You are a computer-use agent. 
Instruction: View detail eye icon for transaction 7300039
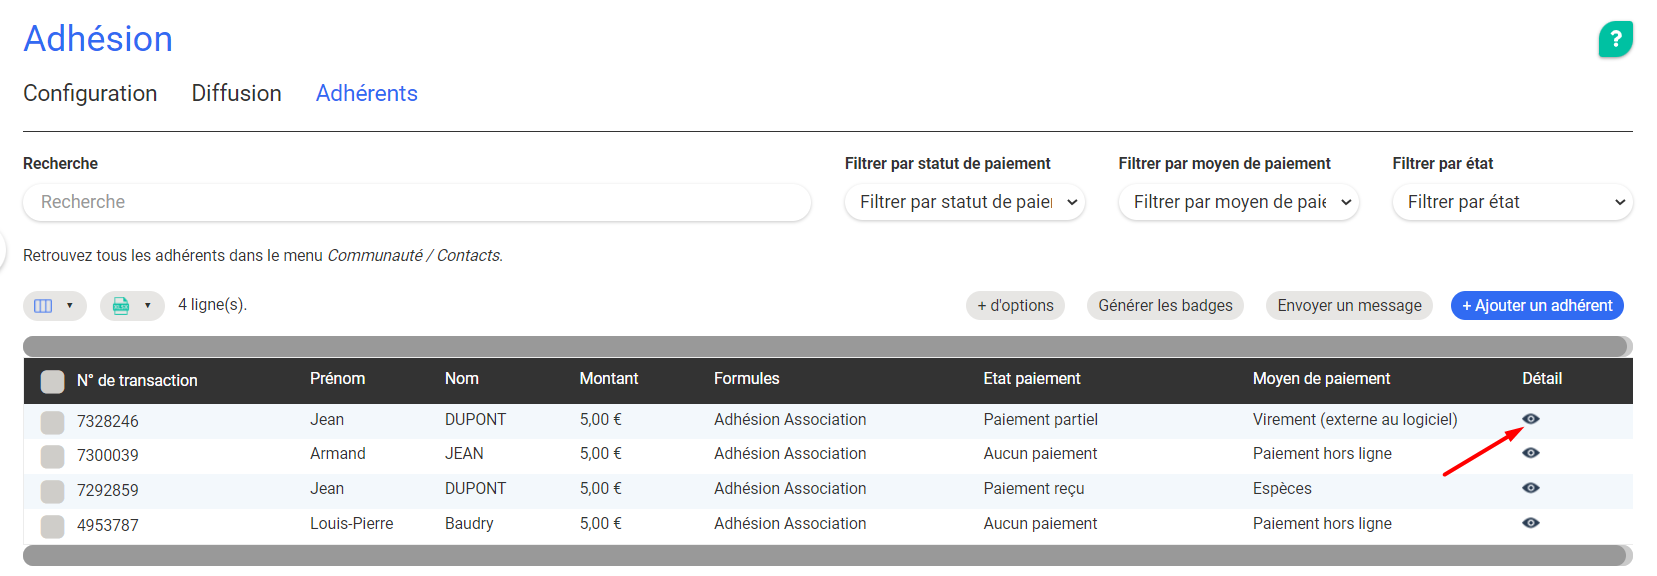(x=1530, y=453)
